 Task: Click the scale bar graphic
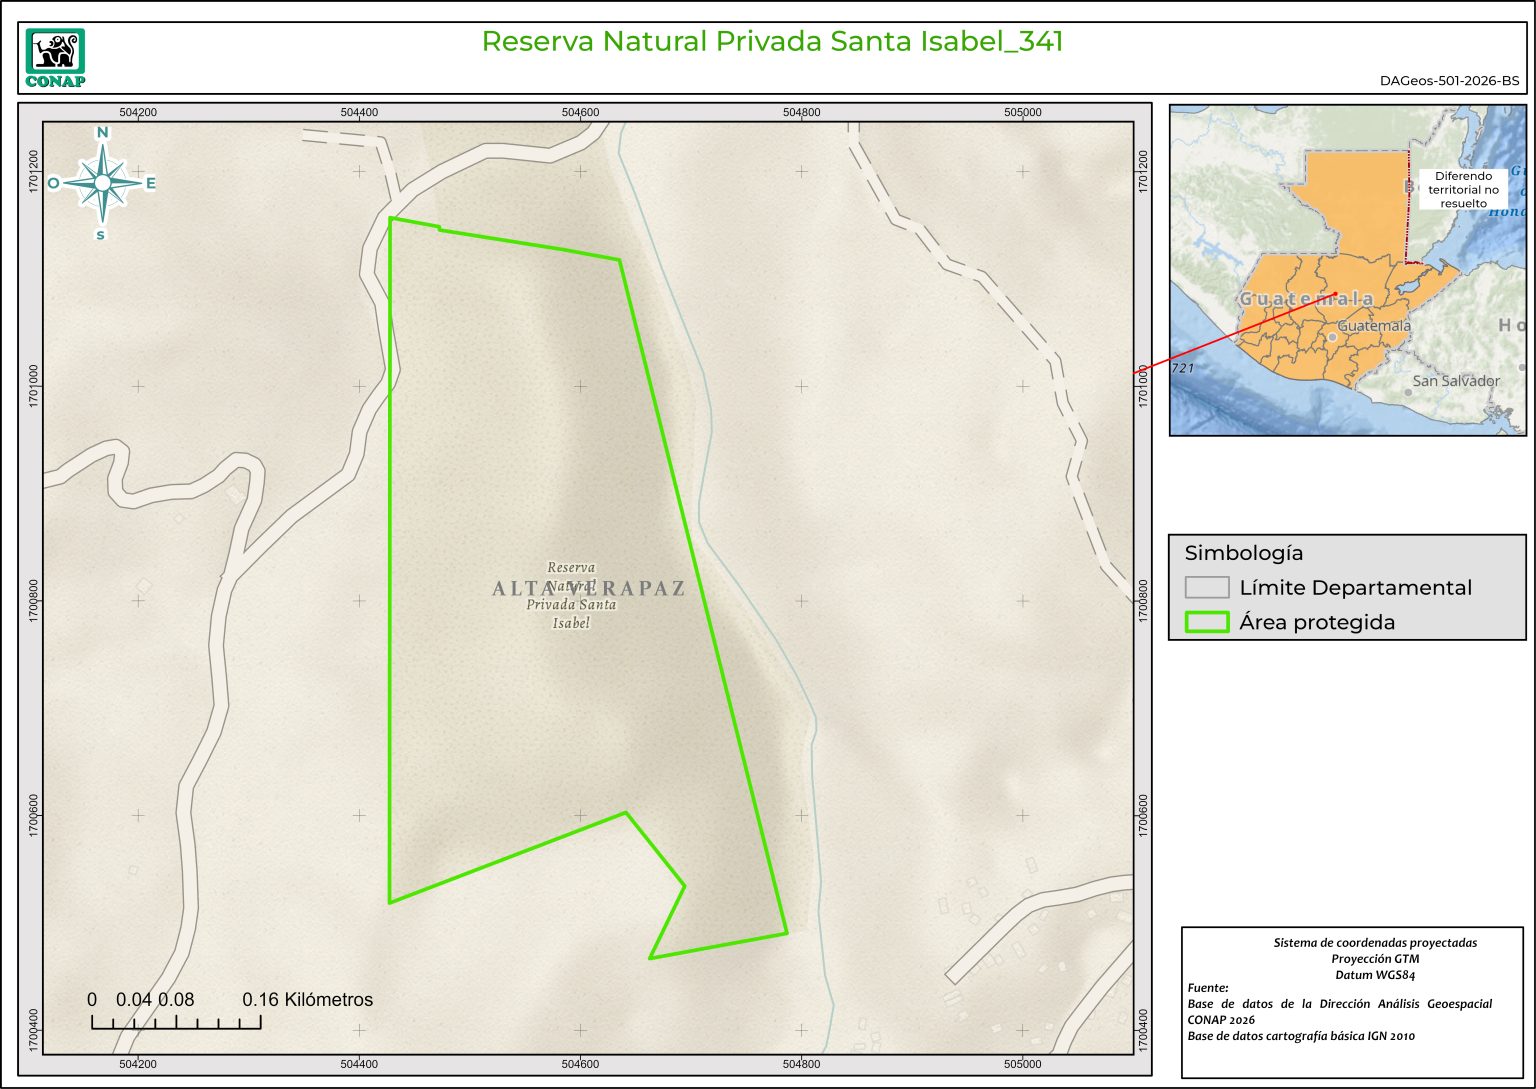click(x=176, y=1022)
